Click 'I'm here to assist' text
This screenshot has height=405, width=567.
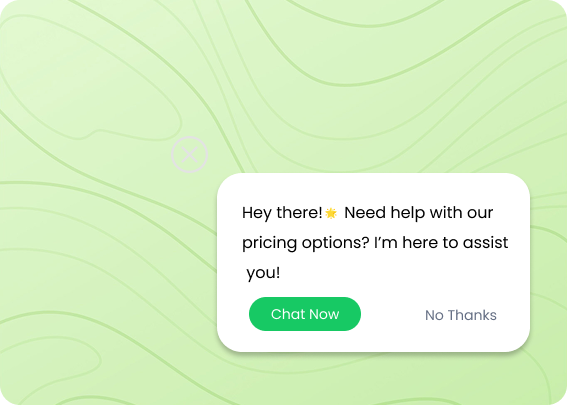[441, 242]
